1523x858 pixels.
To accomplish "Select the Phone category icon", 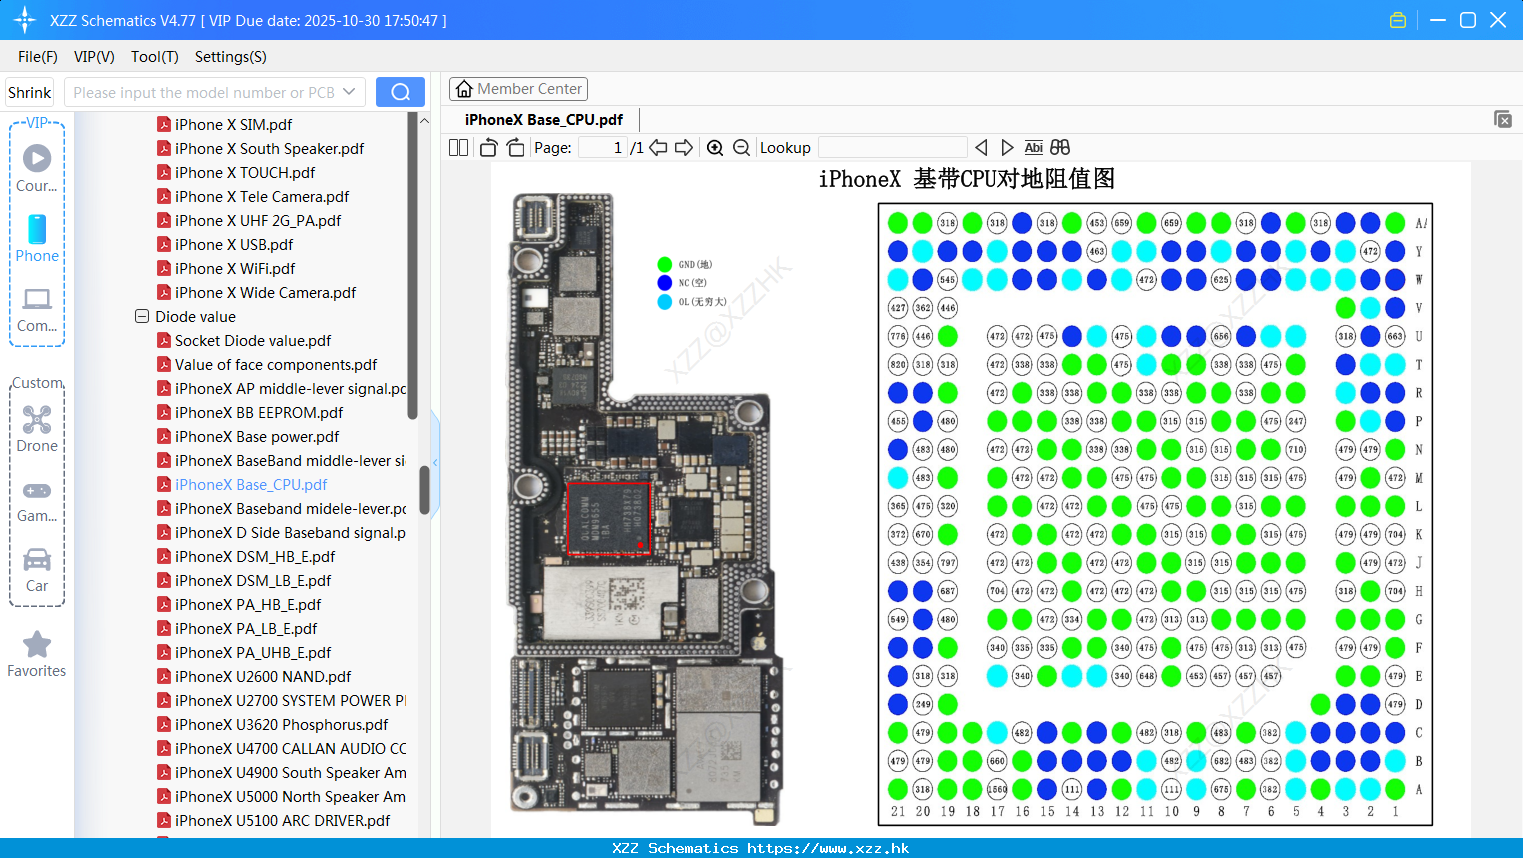I will [x=37, y=238].
